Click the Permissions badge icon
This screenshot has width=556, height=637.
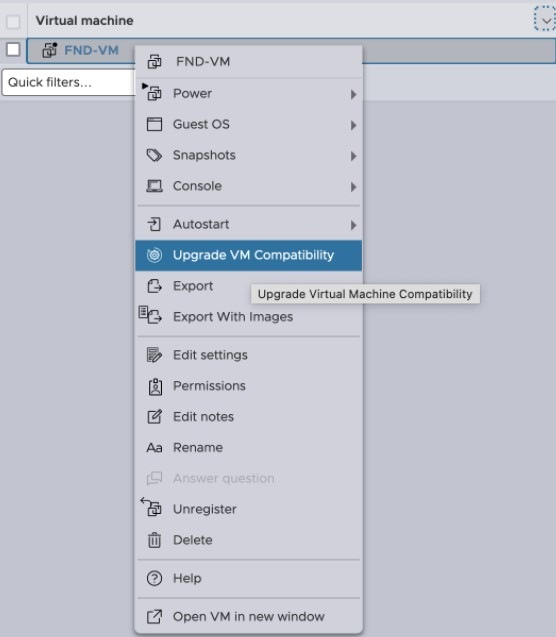click(x=155, y=386)
